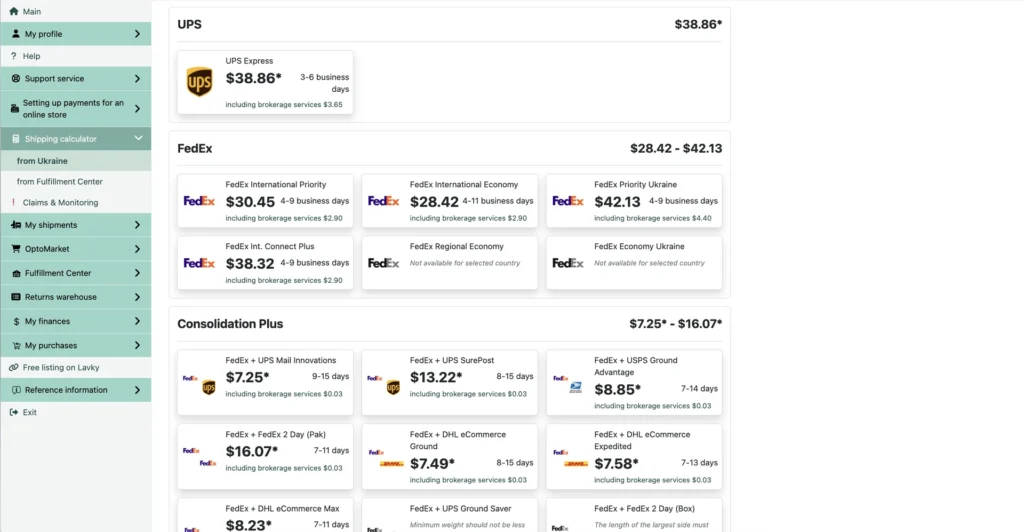Click the grey FedEx logo on Regional Economy

(x=383, y=263)
